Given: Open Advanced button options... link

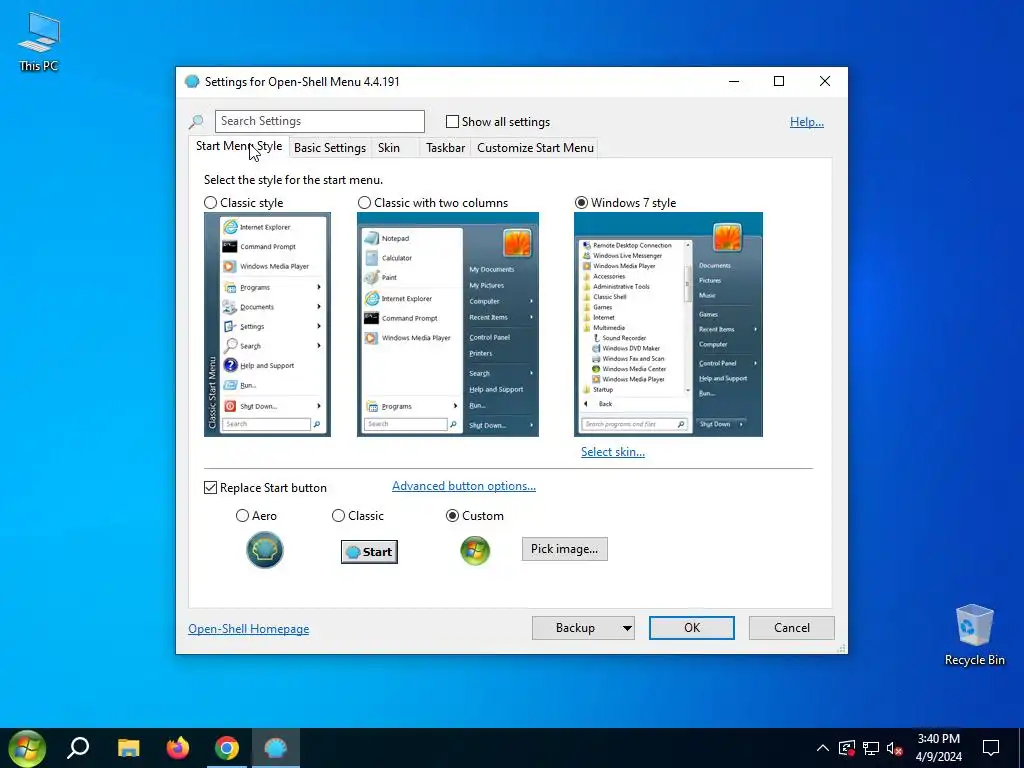Looking at the screenshot, I should click(x=464, y=486).
